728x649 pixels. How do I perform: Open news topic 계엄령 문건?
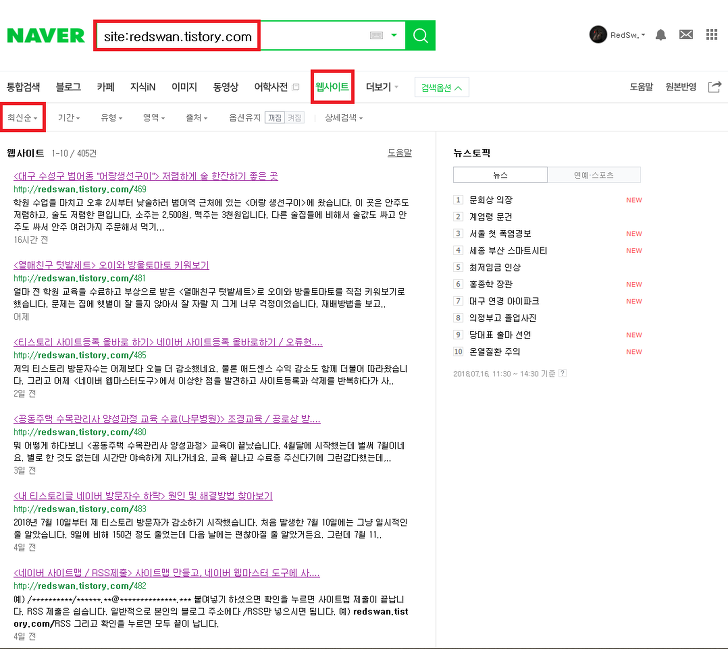(x=490, y=217)
